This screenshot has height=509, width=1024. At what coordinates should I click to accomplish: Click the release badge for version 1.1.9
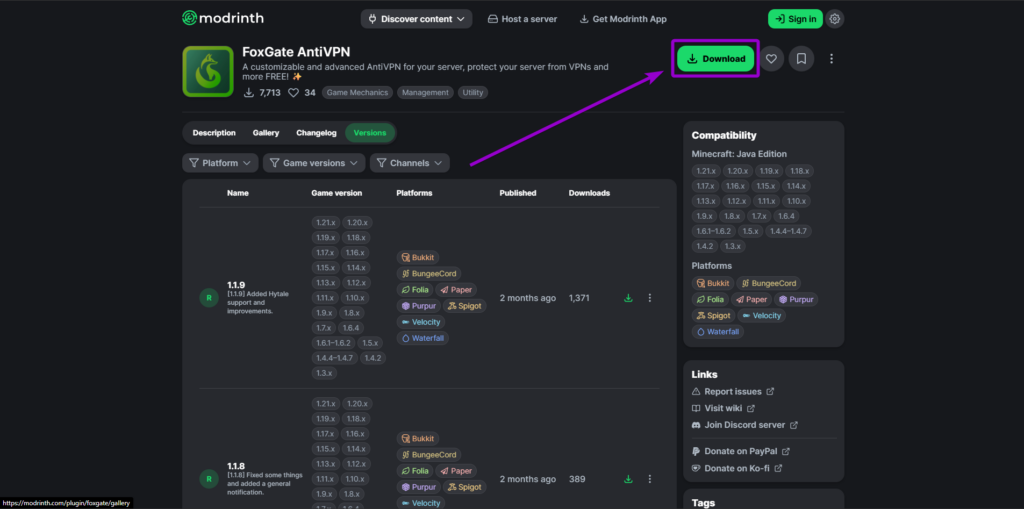(x=209, y=298)
